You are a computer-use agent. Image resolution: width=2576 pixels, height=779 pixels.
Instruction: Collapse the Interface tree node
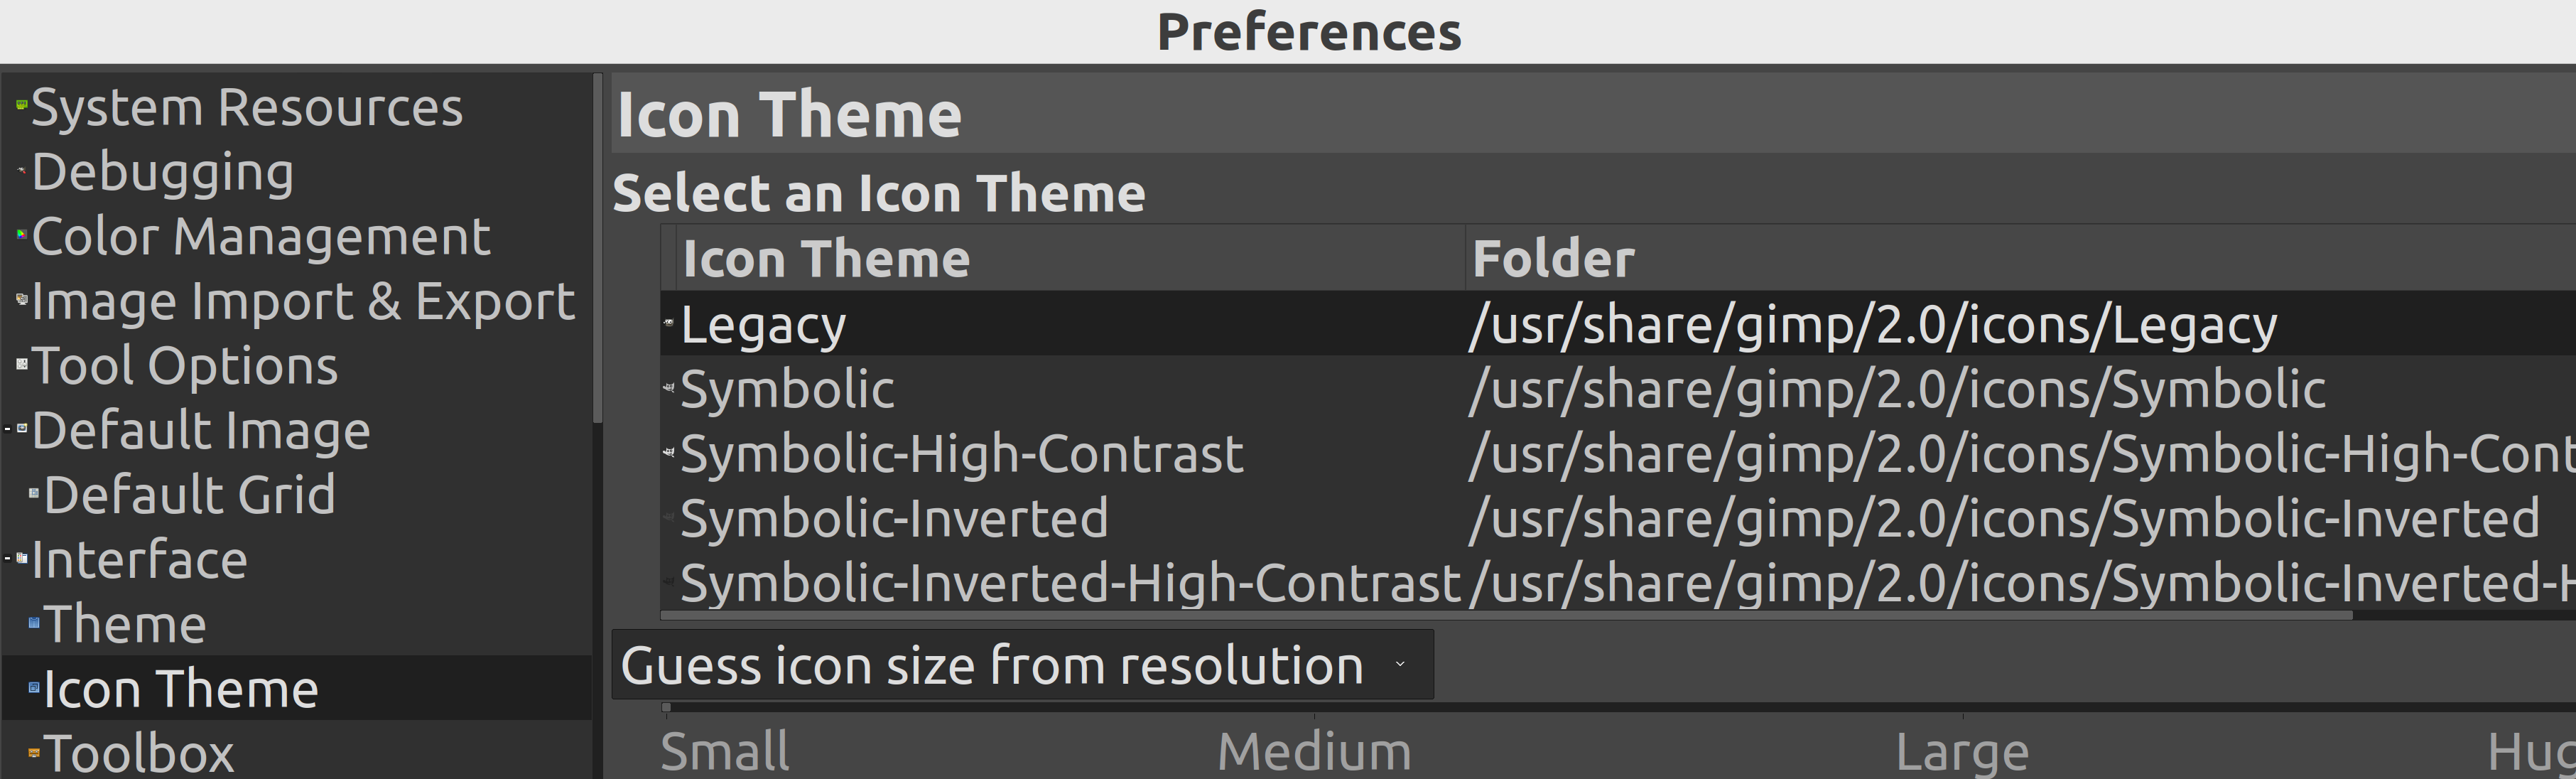(x=8, y=558)
